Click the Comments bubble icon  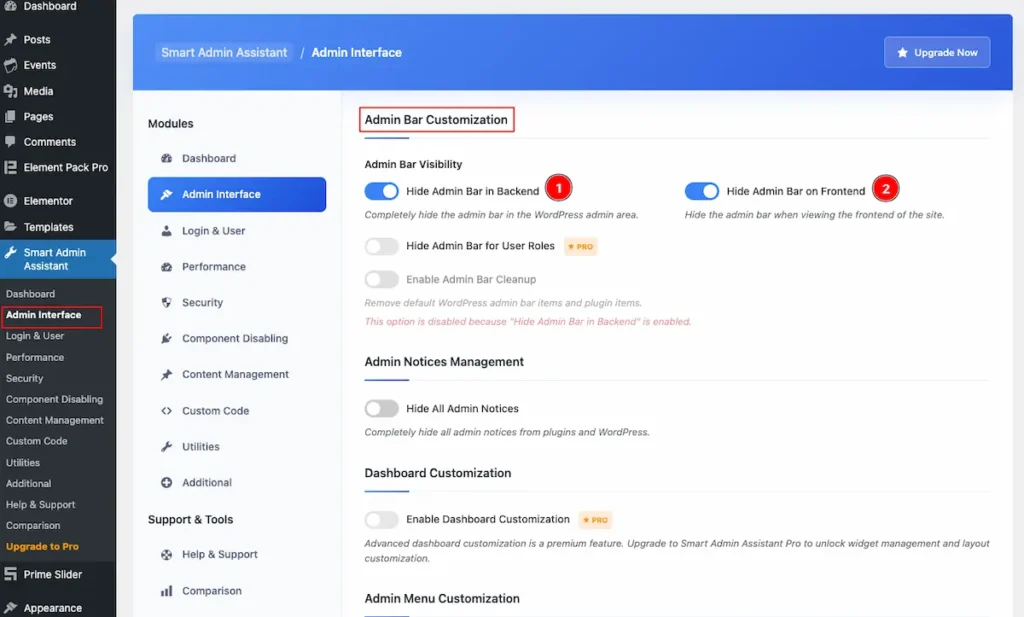click(x=10, y=142)
